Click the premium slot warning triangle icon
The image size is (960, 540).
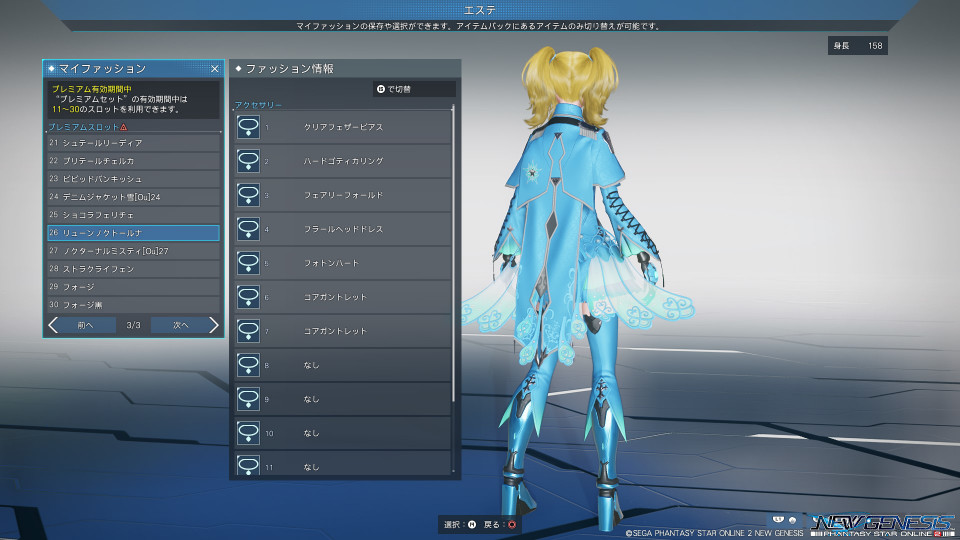point(124,127)
